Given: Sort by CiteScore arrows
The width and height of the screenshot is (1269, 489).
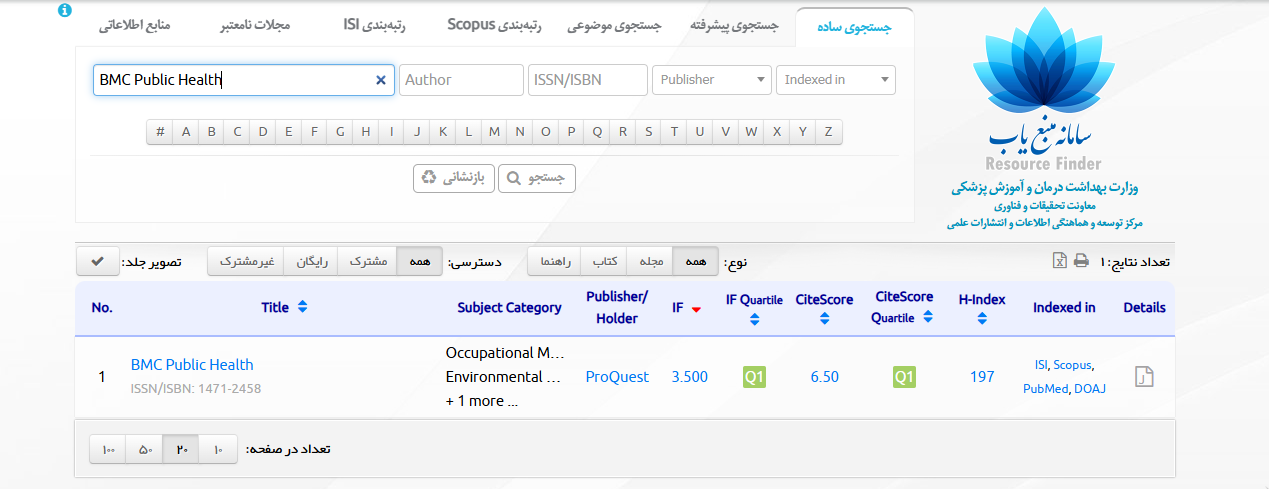Looking at the screenshot, I should pos(824,320).
